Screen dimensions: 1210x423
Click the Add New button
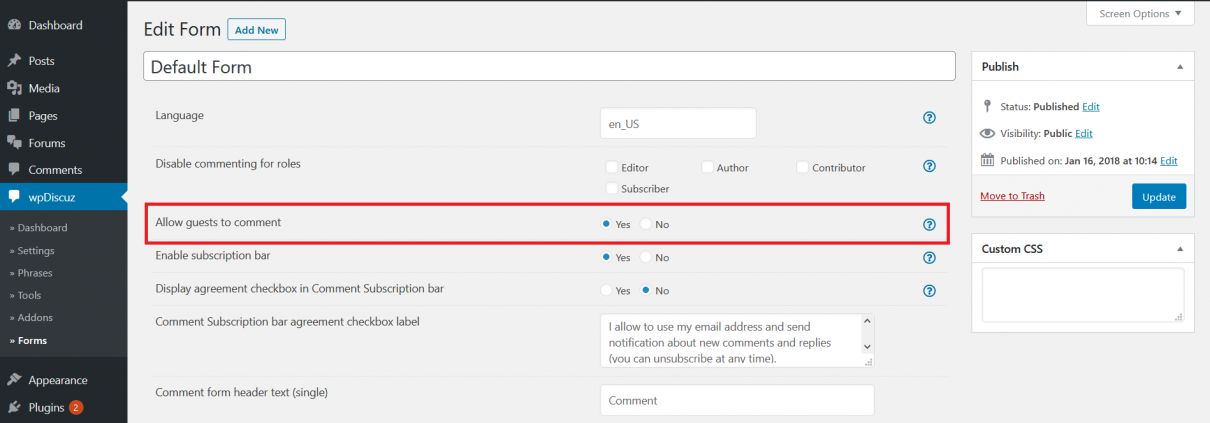coord(257,30)
